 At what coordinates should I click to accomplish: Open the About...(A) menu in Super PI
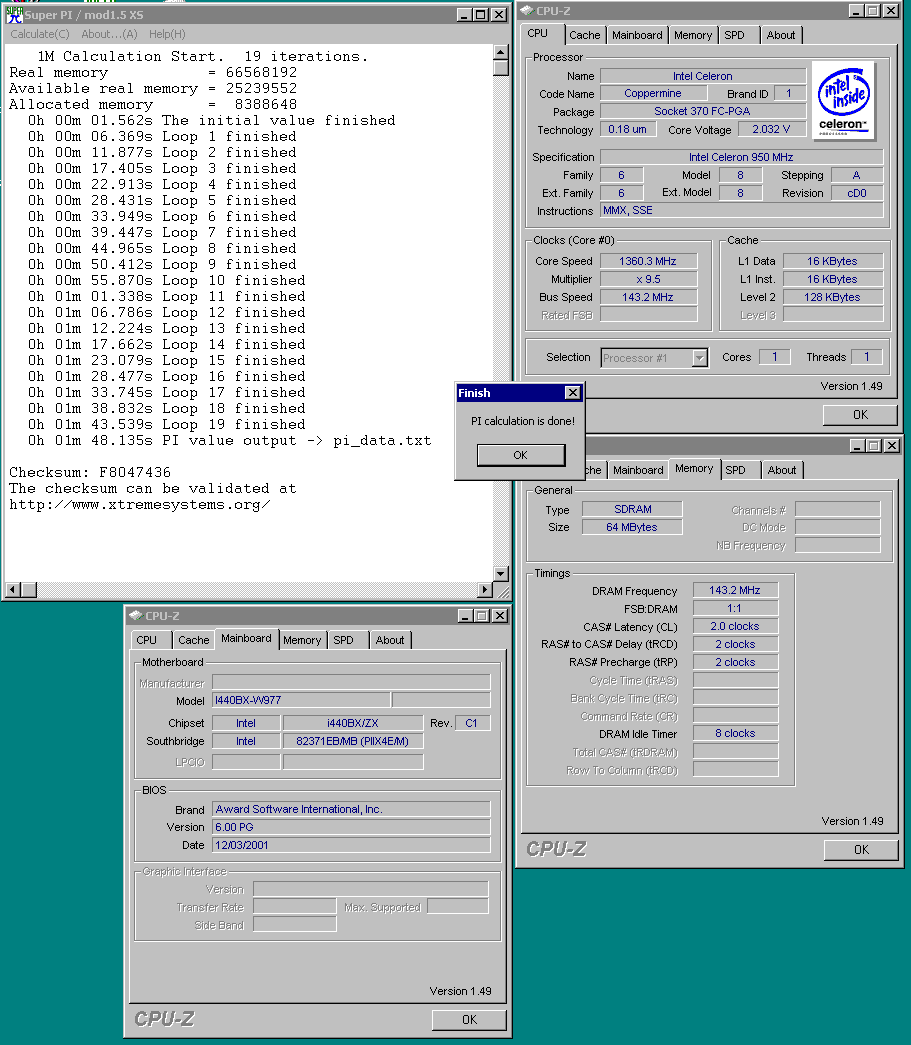(109, 34)
